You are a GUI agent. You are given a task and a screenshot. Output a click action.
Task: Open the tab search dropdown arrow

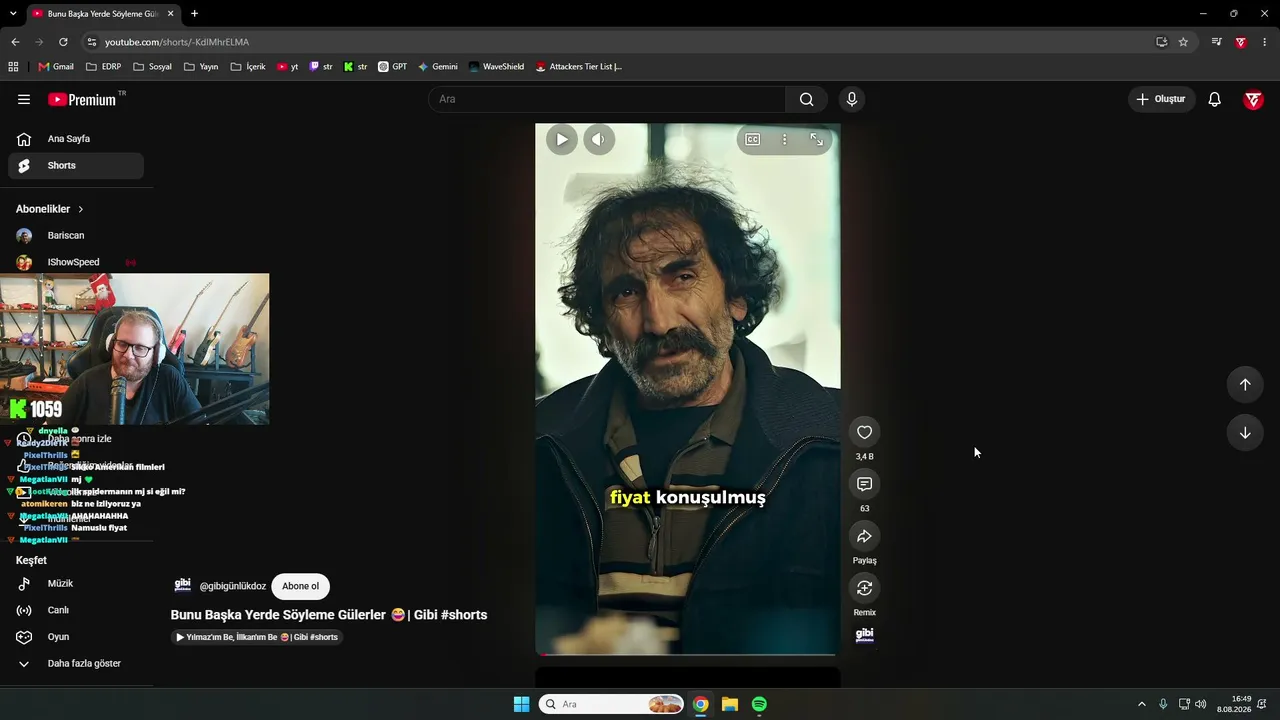(13, 14)
